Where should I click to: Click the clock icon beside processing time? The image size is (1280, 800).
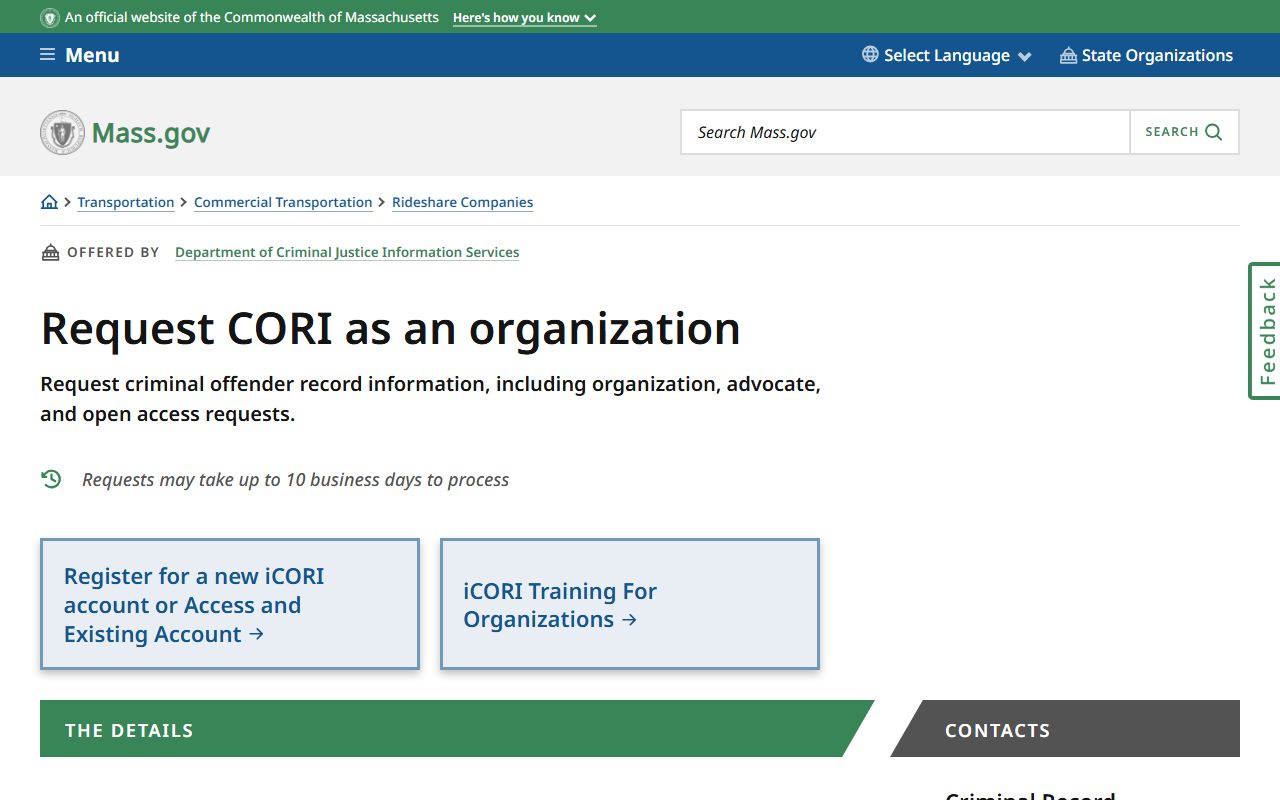(51, 479)
